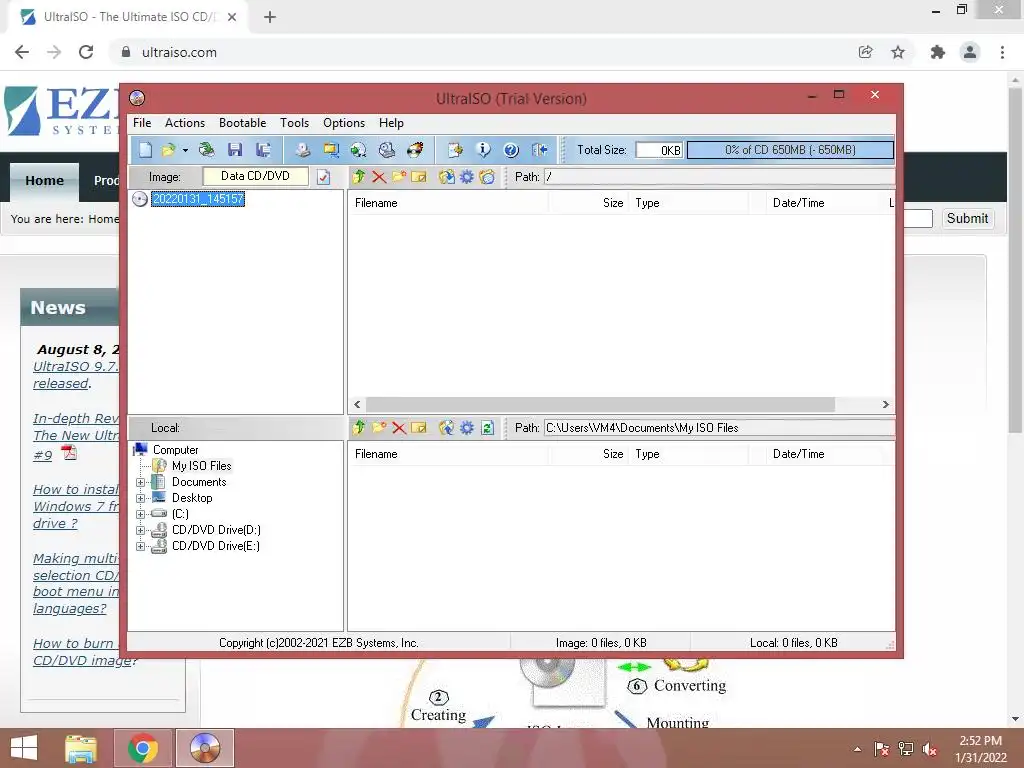Click the Convert disc icon with arrows
Viewport: 1024px width, 768px height.
(x=359, y=150)
